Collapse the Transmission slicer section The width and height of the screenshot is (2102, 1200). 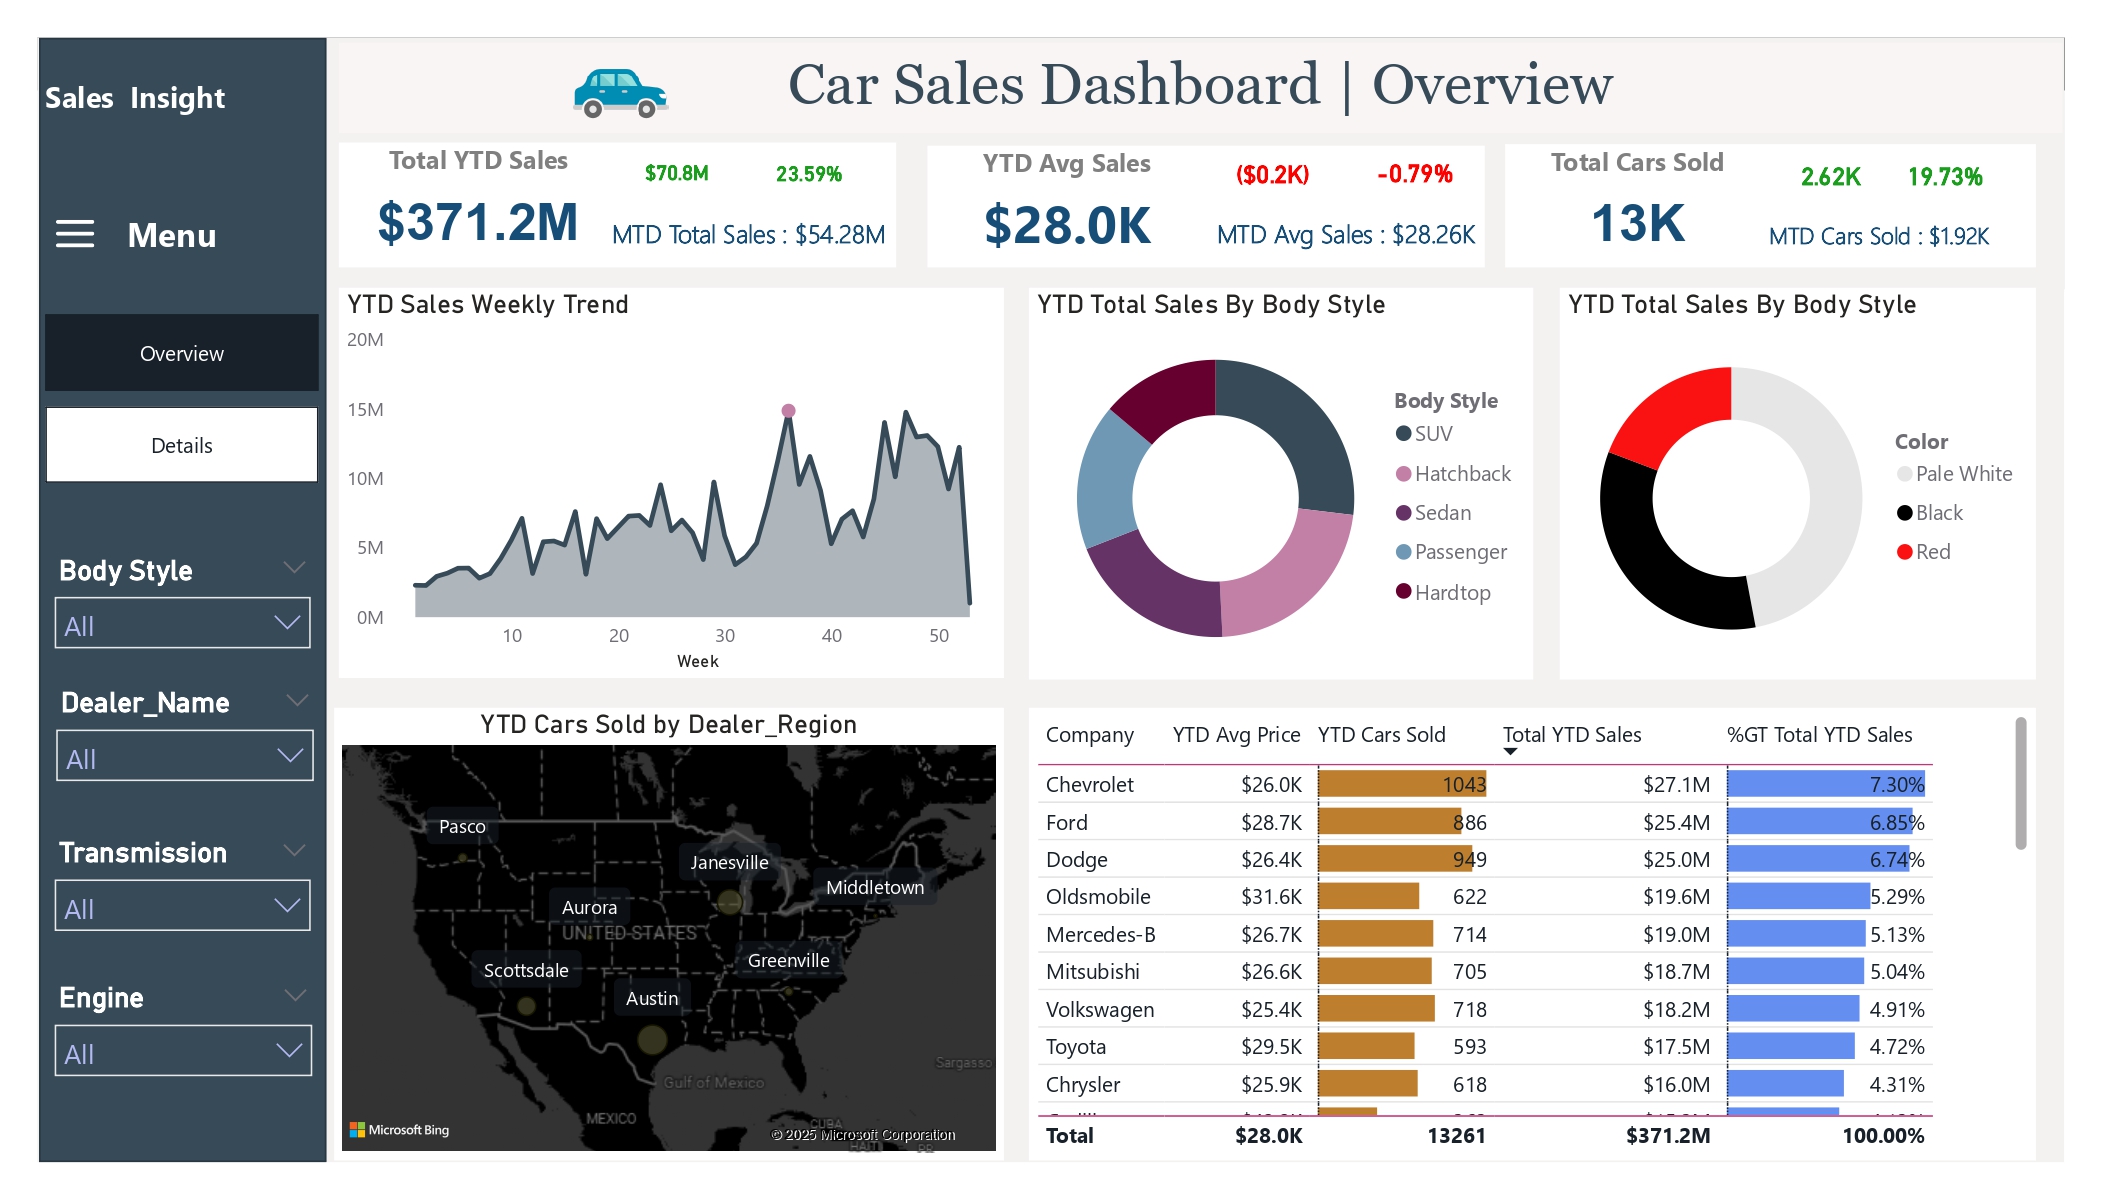(x=294, y=850)
